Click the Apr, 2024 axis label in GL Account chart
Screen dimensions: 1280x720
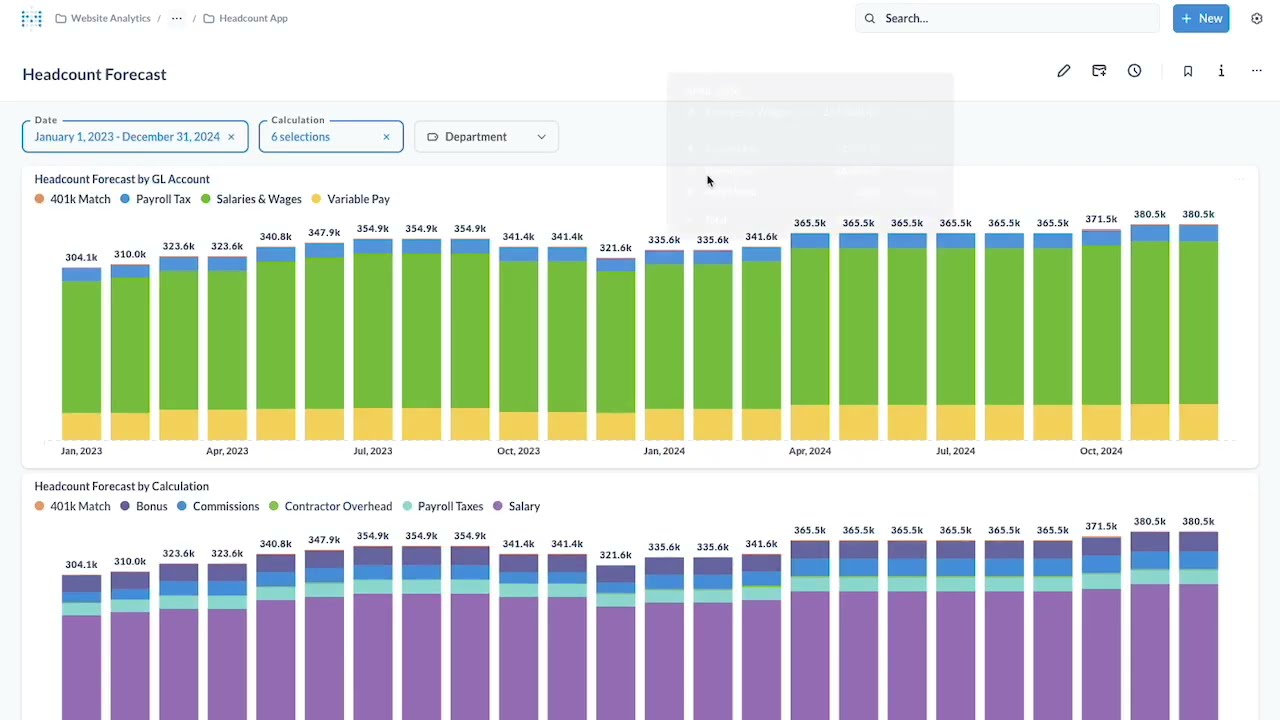(x=810, y=451)
